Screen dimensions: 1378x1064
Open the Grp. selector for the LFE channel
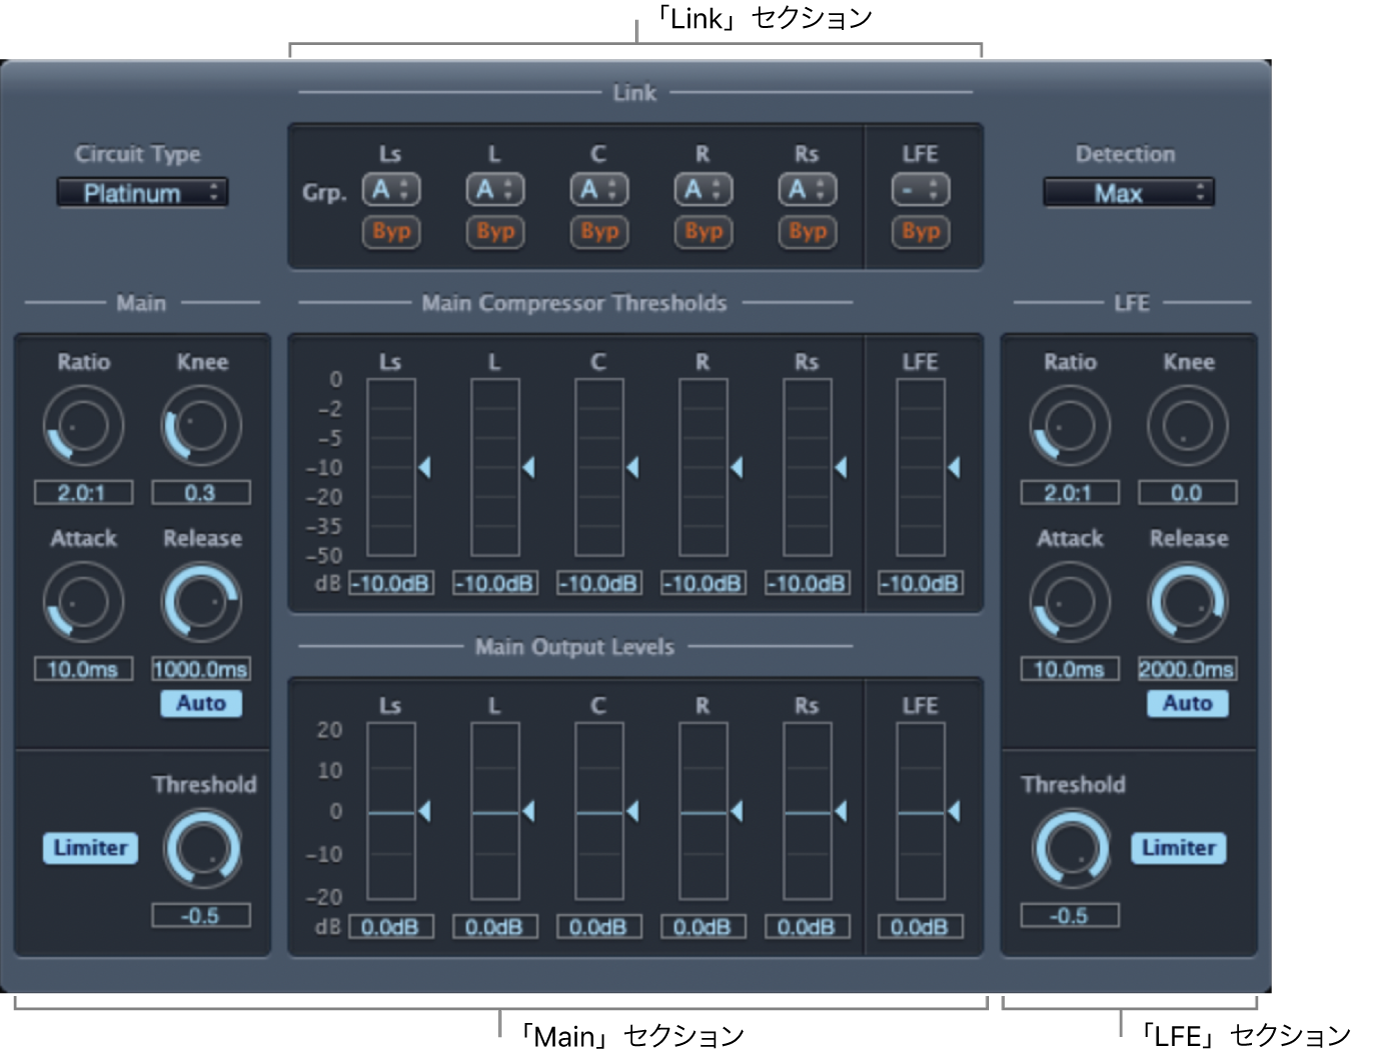pos(919,189)
